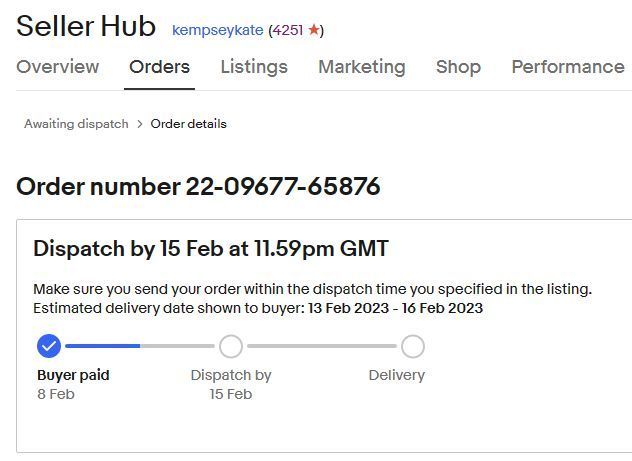
Task: Open the Marketing tab
Action: click(362, 67)
